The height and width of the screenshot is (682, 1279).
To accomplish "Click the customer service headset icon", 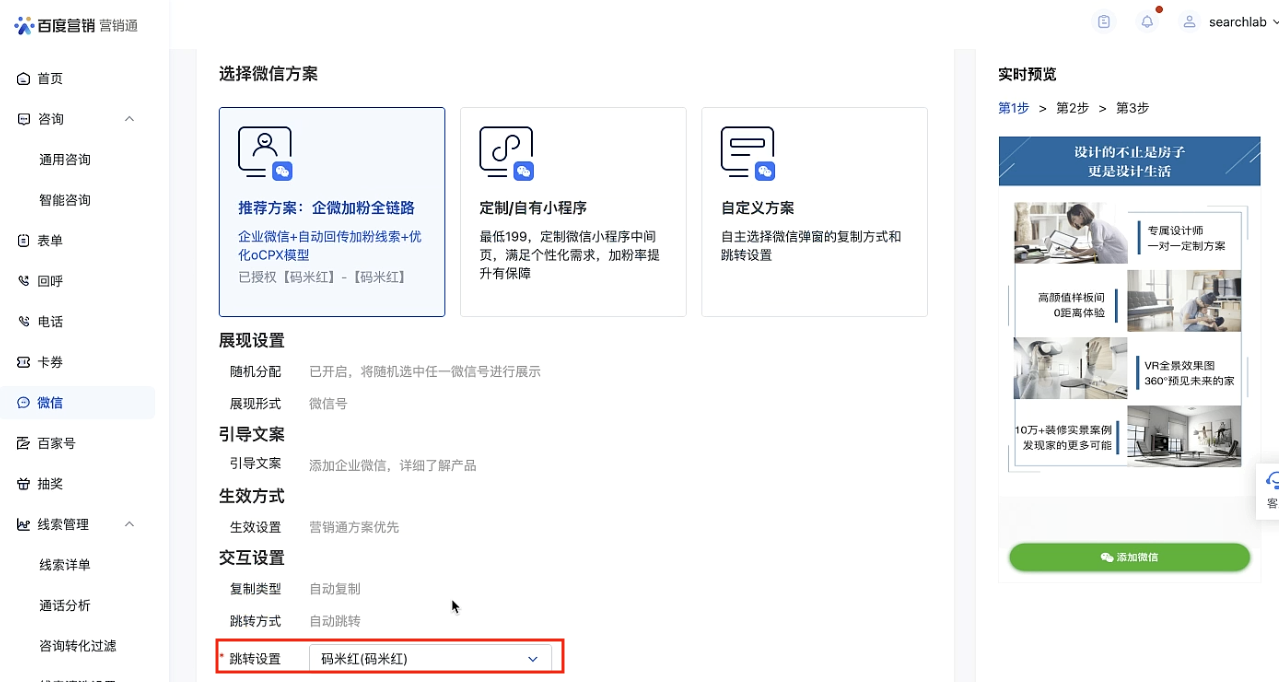I will point(1271,480).
